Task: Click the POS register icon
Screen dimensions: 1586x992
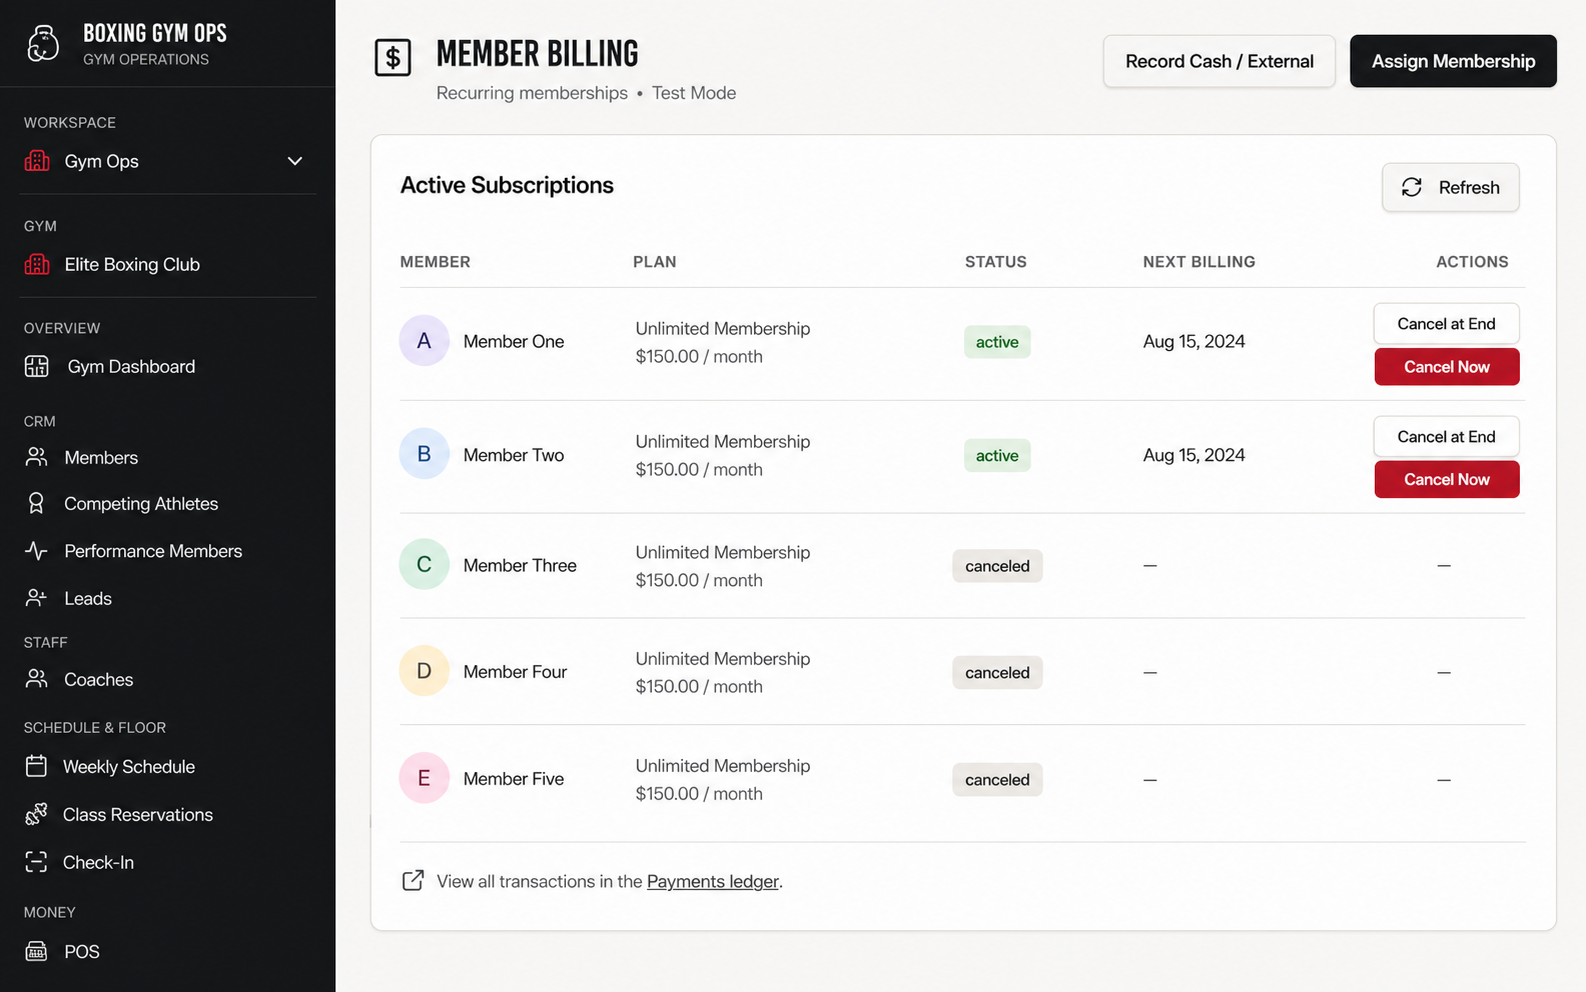Action: point(37,951)
